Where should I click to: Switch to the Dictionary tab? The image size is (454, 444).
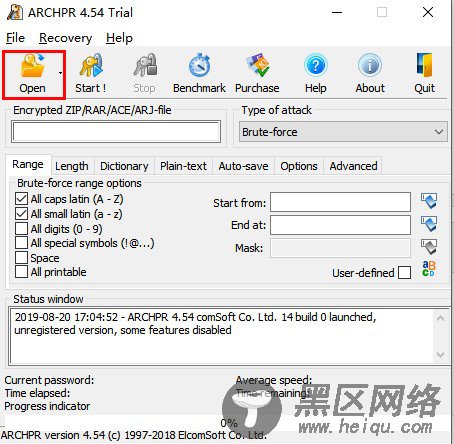pos(124,166)
